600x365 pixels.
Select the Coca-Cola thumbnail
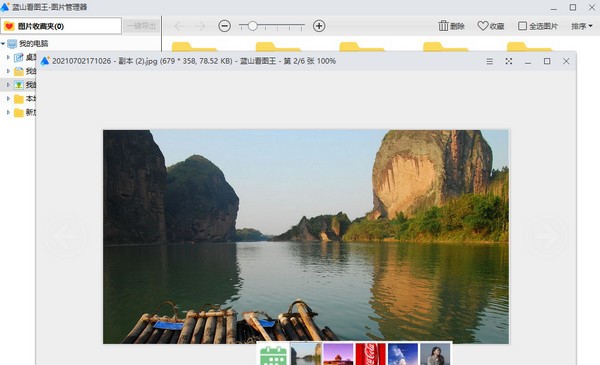coord(370,354)
